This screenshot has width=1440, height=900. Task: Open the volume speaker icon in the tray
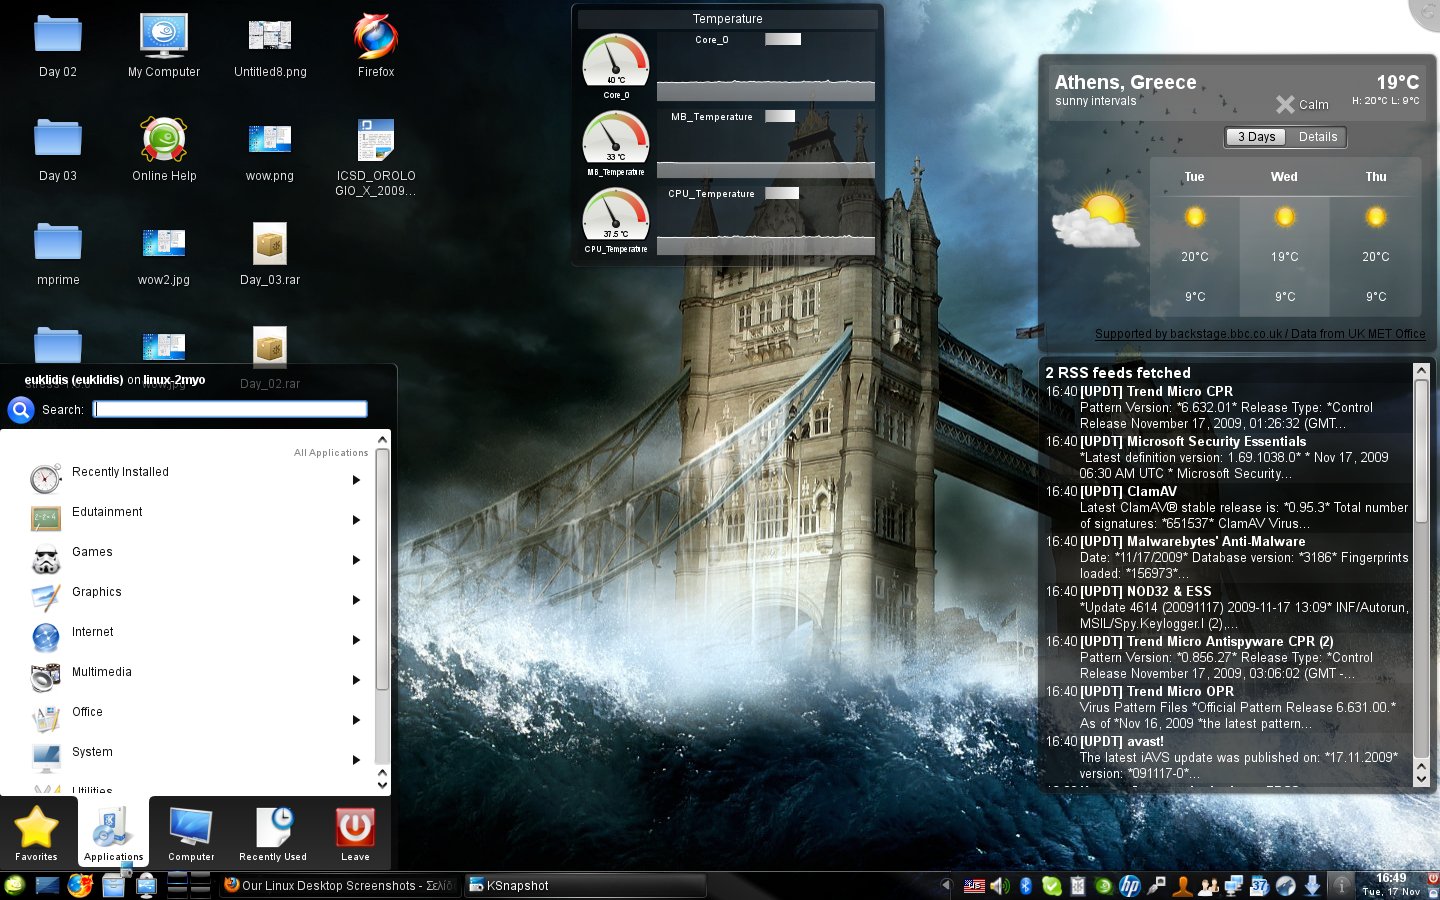pos(1000,886)
